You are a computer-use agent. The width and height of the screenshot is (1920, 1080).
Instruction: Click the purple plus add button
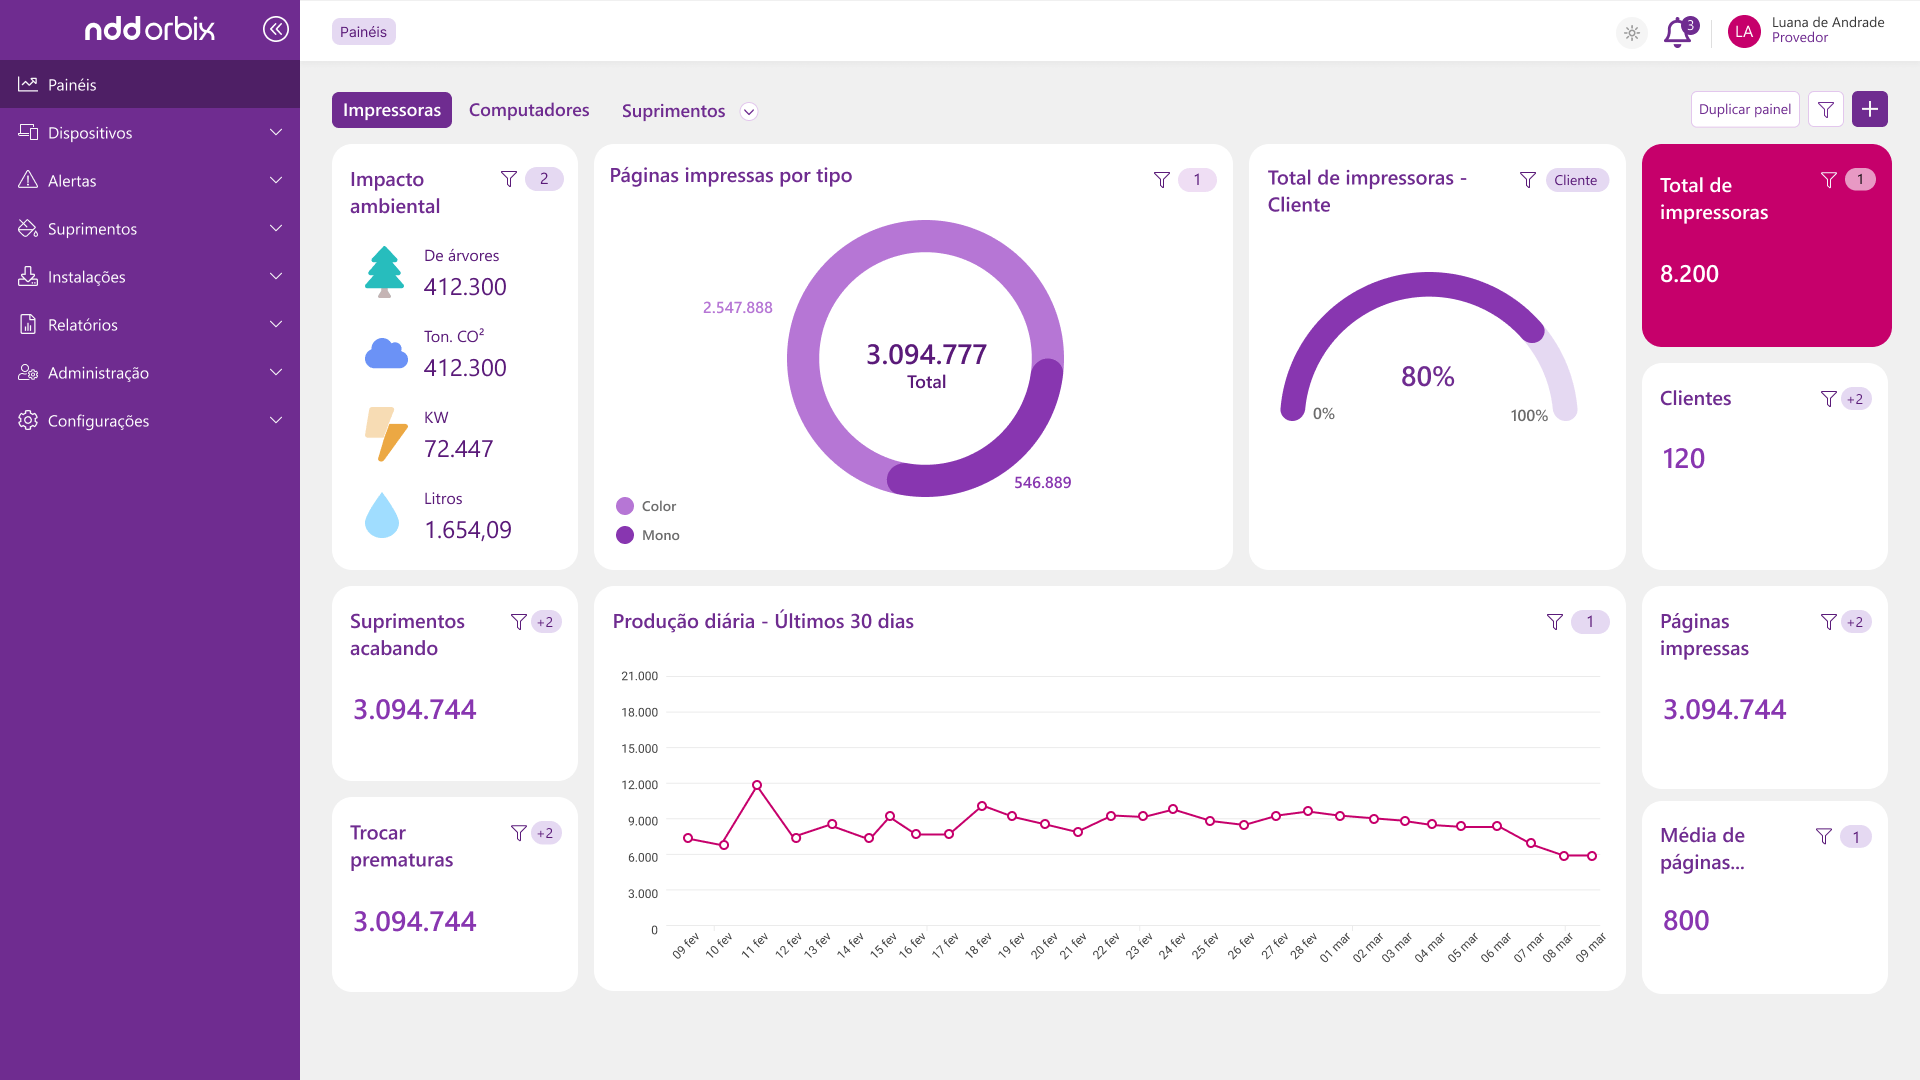coord(1869,109)
